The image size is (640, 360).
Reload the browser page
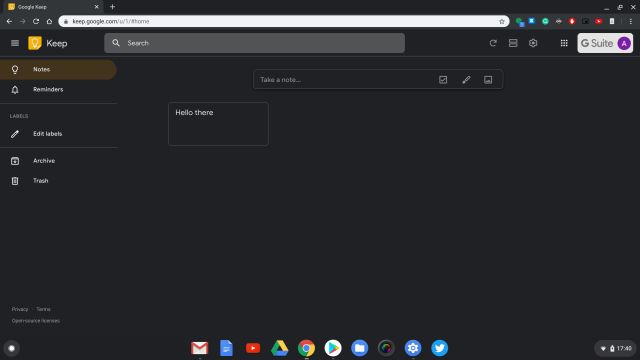[x=36, y=21]
